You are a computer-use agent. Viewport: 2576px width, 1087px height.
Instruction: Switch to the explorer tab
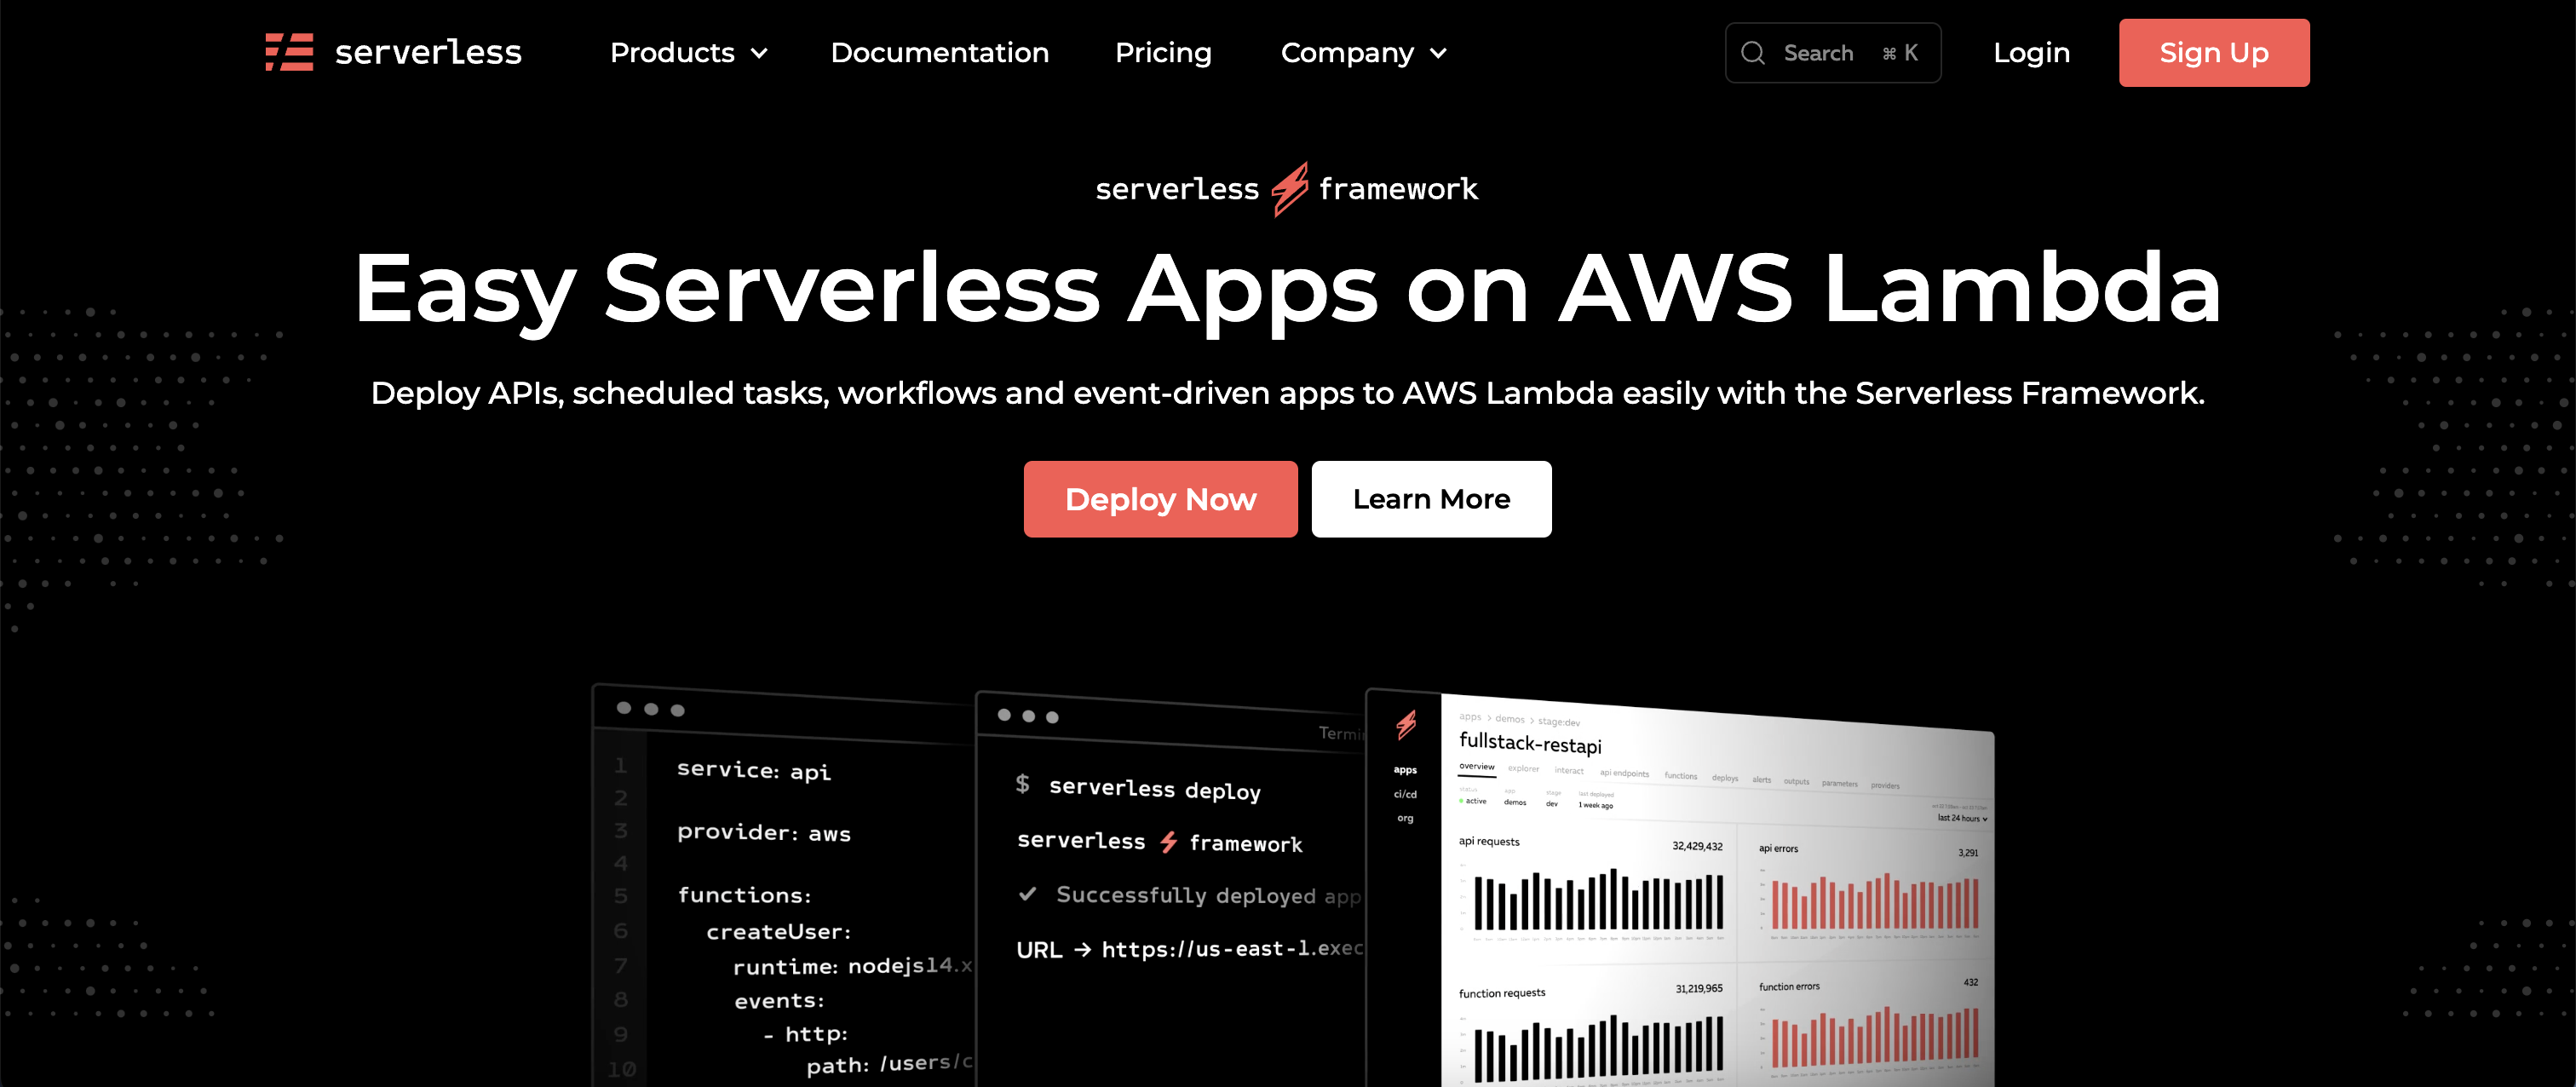(x=1523, y=768)
